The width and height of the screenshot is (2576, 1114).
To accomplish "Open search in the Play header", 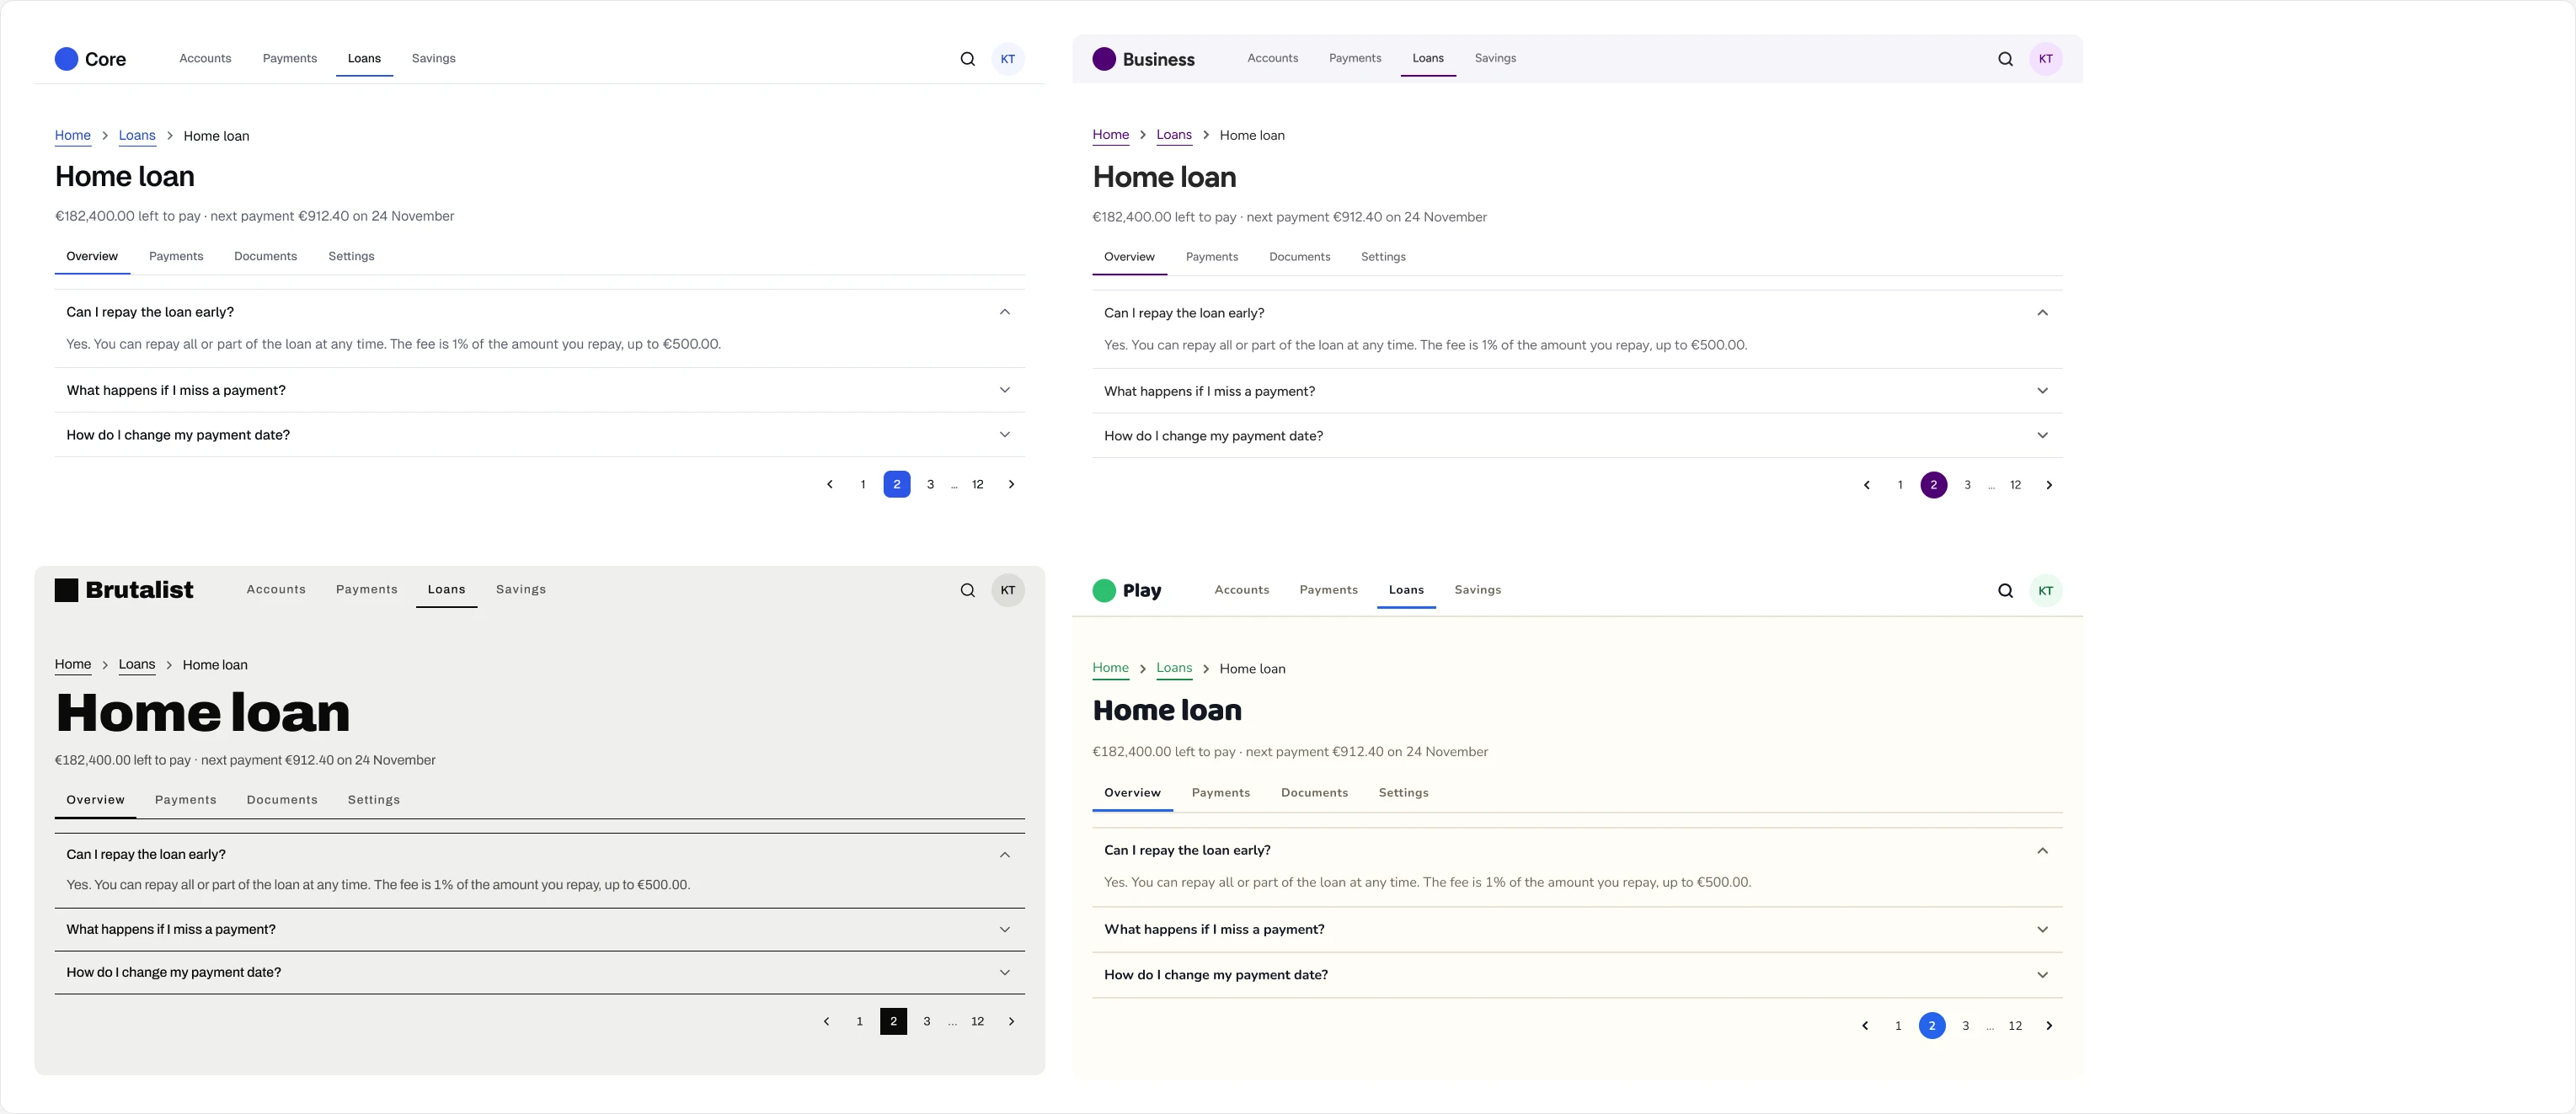I will pos(2005,591).
